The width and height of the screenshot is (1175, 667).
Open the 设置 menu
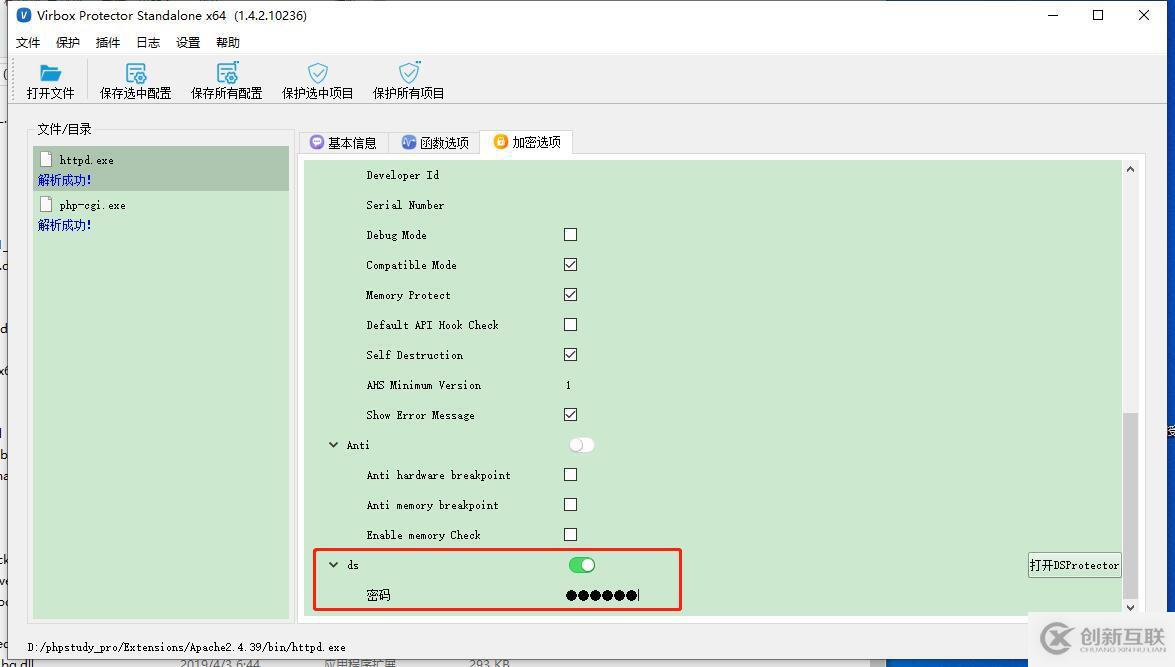[x=188, y=43]
